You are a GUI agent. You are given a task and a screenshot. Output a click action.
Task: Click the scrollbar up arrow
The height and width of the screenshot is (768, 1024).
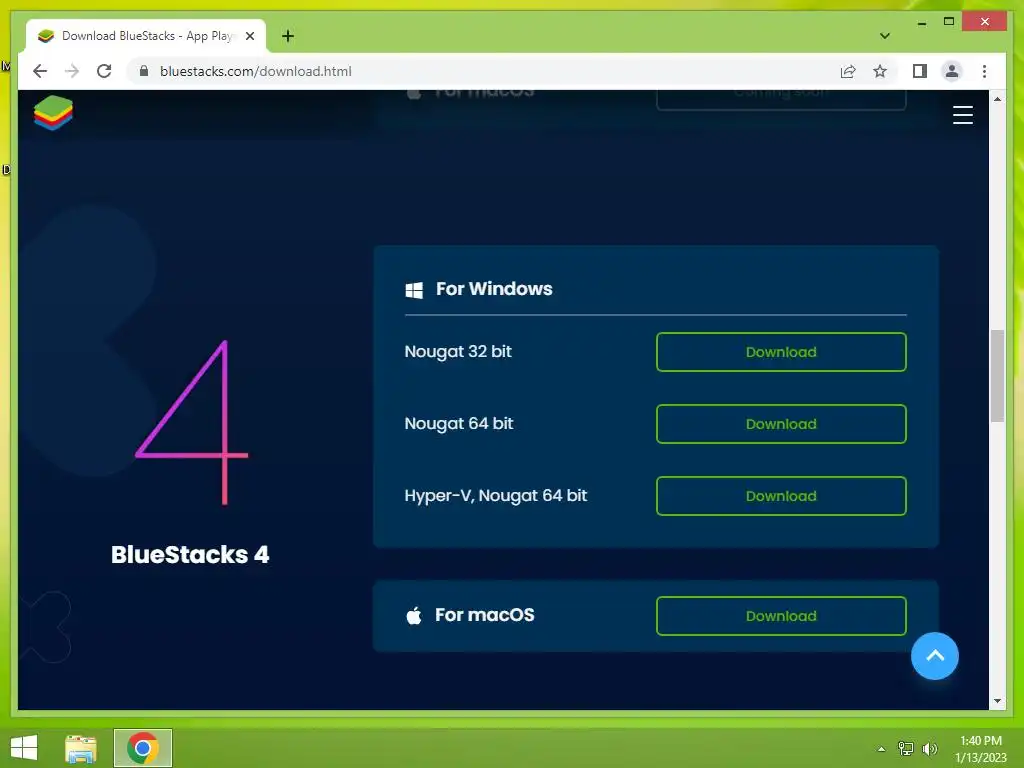click(997, 99)
